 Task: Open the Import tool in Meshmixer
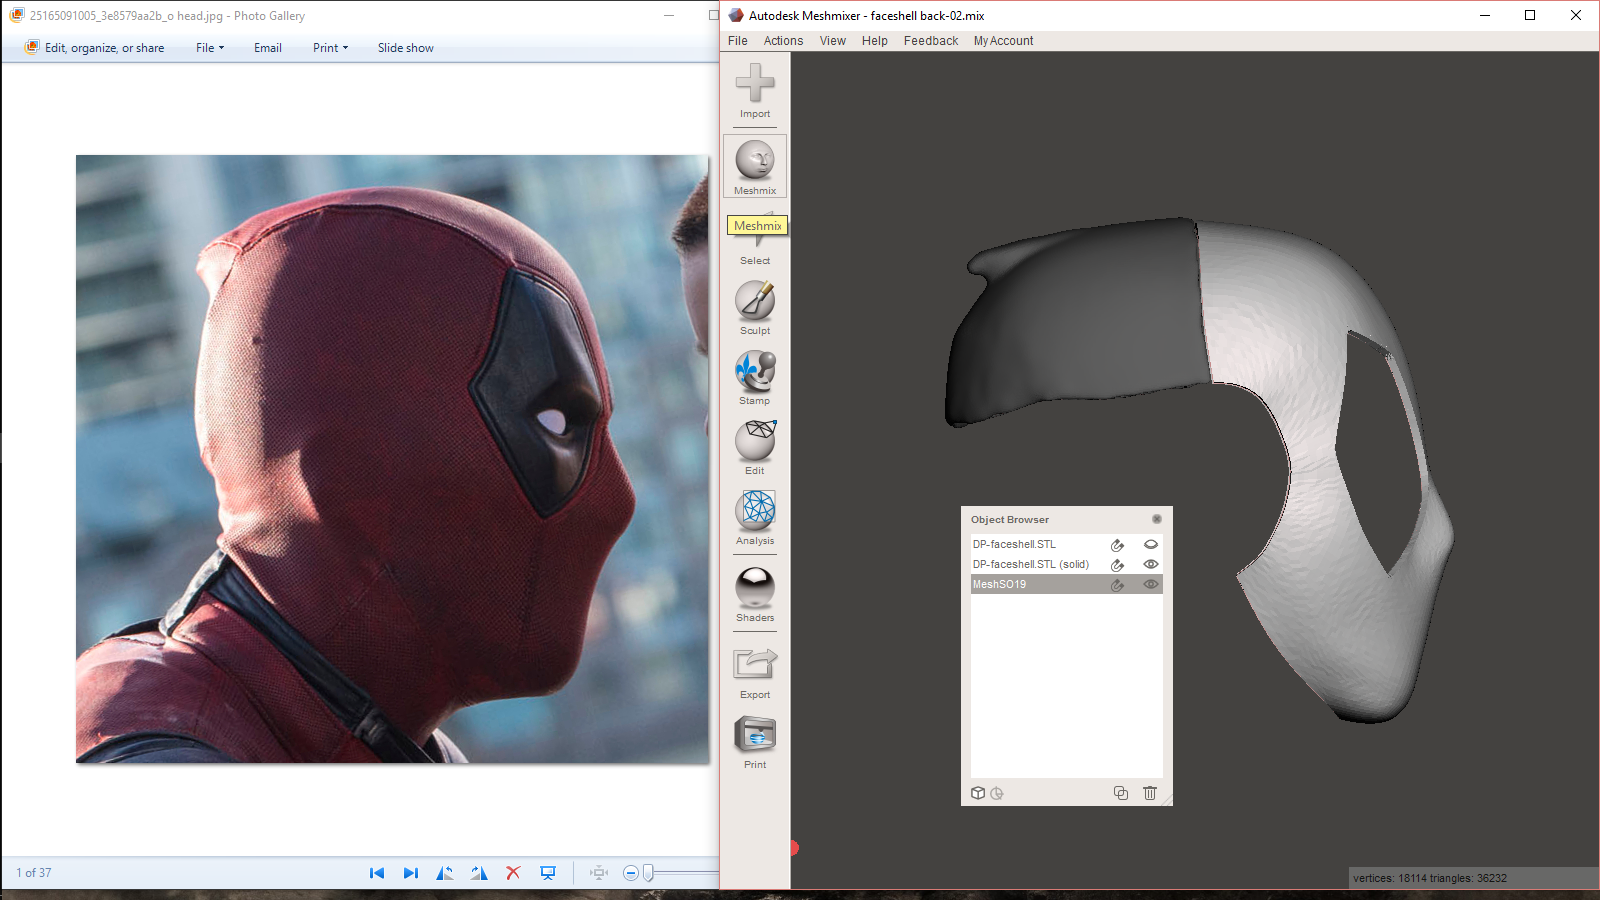[755, 91]
